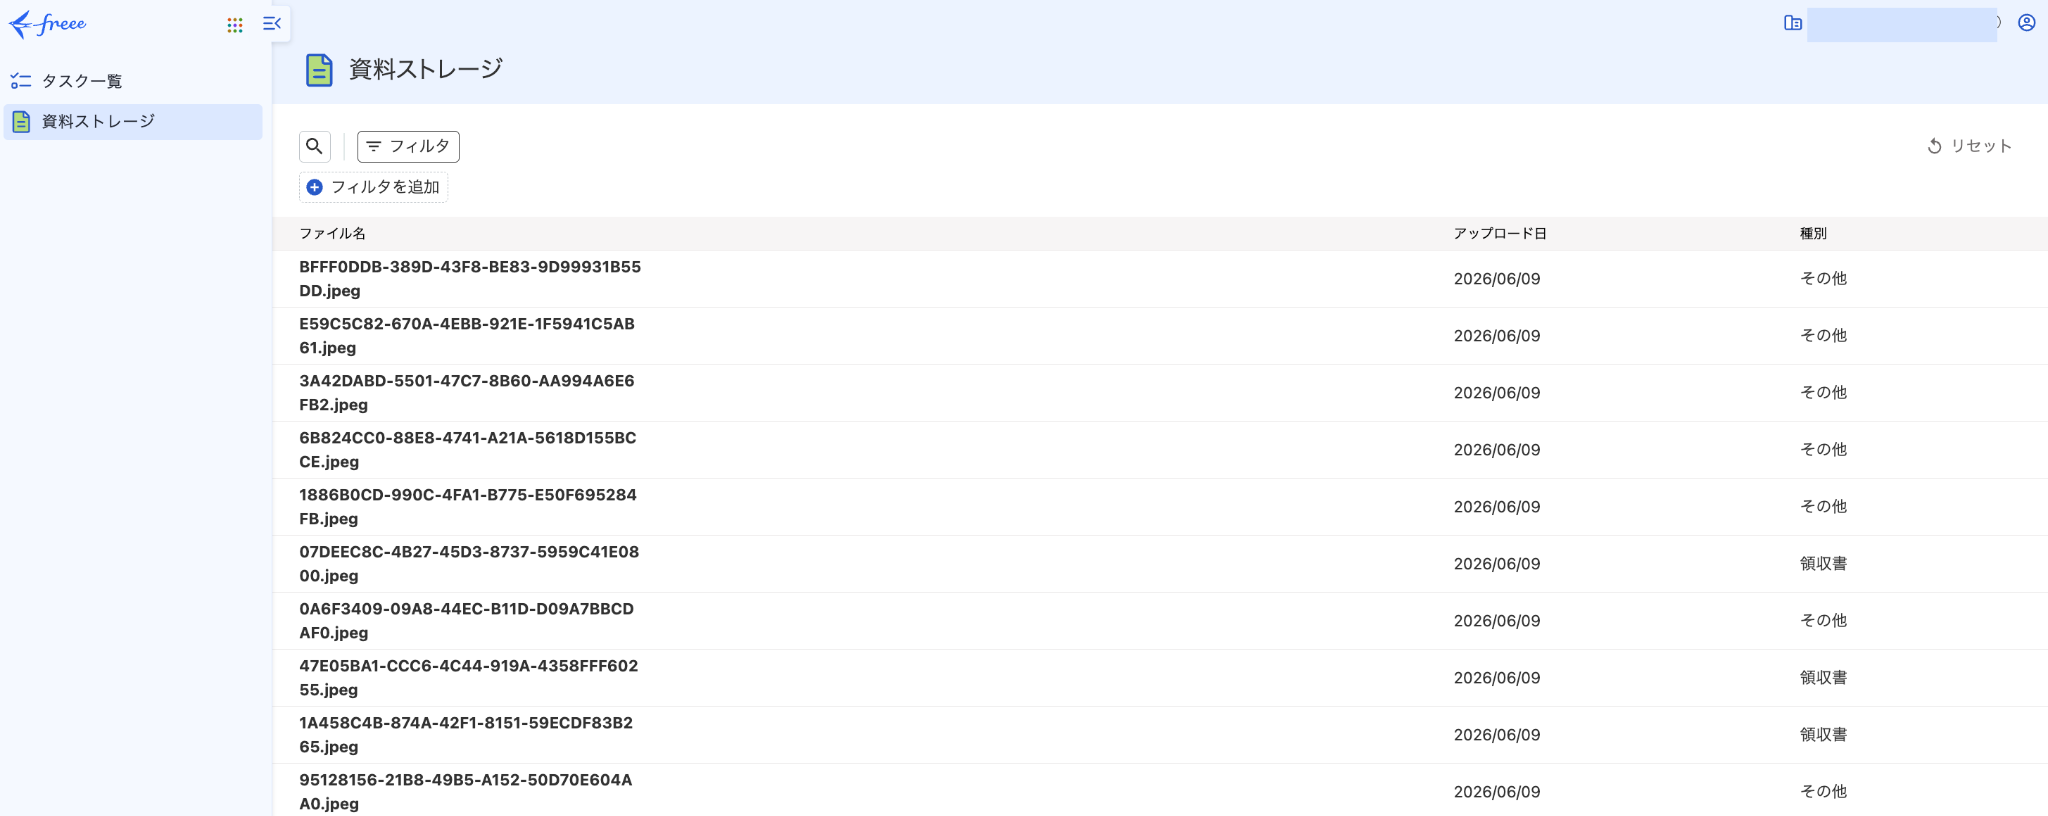Click the 資料ストレージ page header document icon

click(319, 70)
